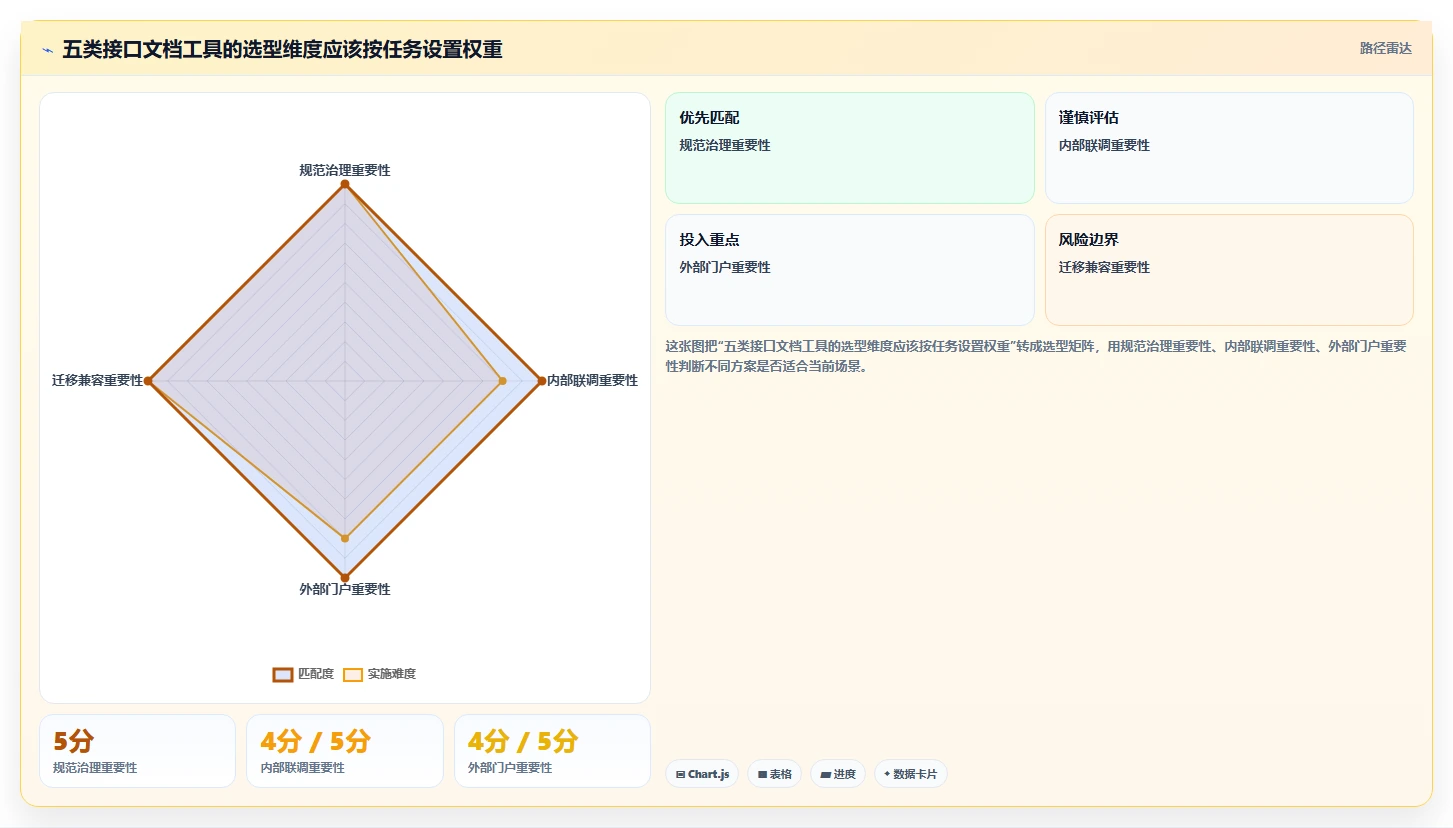Click the radar point at 迁移兼容重要性 vertex
1453x828 pixels.
[148, 381]
